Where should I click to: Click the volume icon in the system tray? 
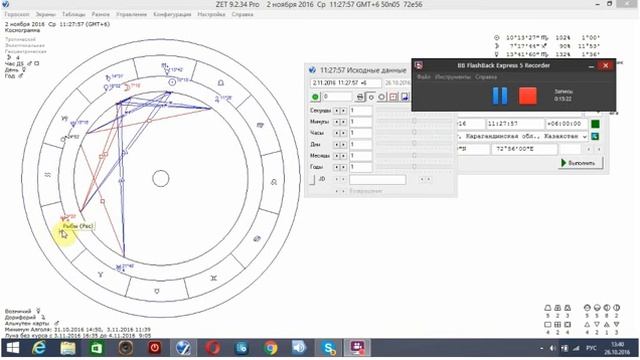click(552, 348)
